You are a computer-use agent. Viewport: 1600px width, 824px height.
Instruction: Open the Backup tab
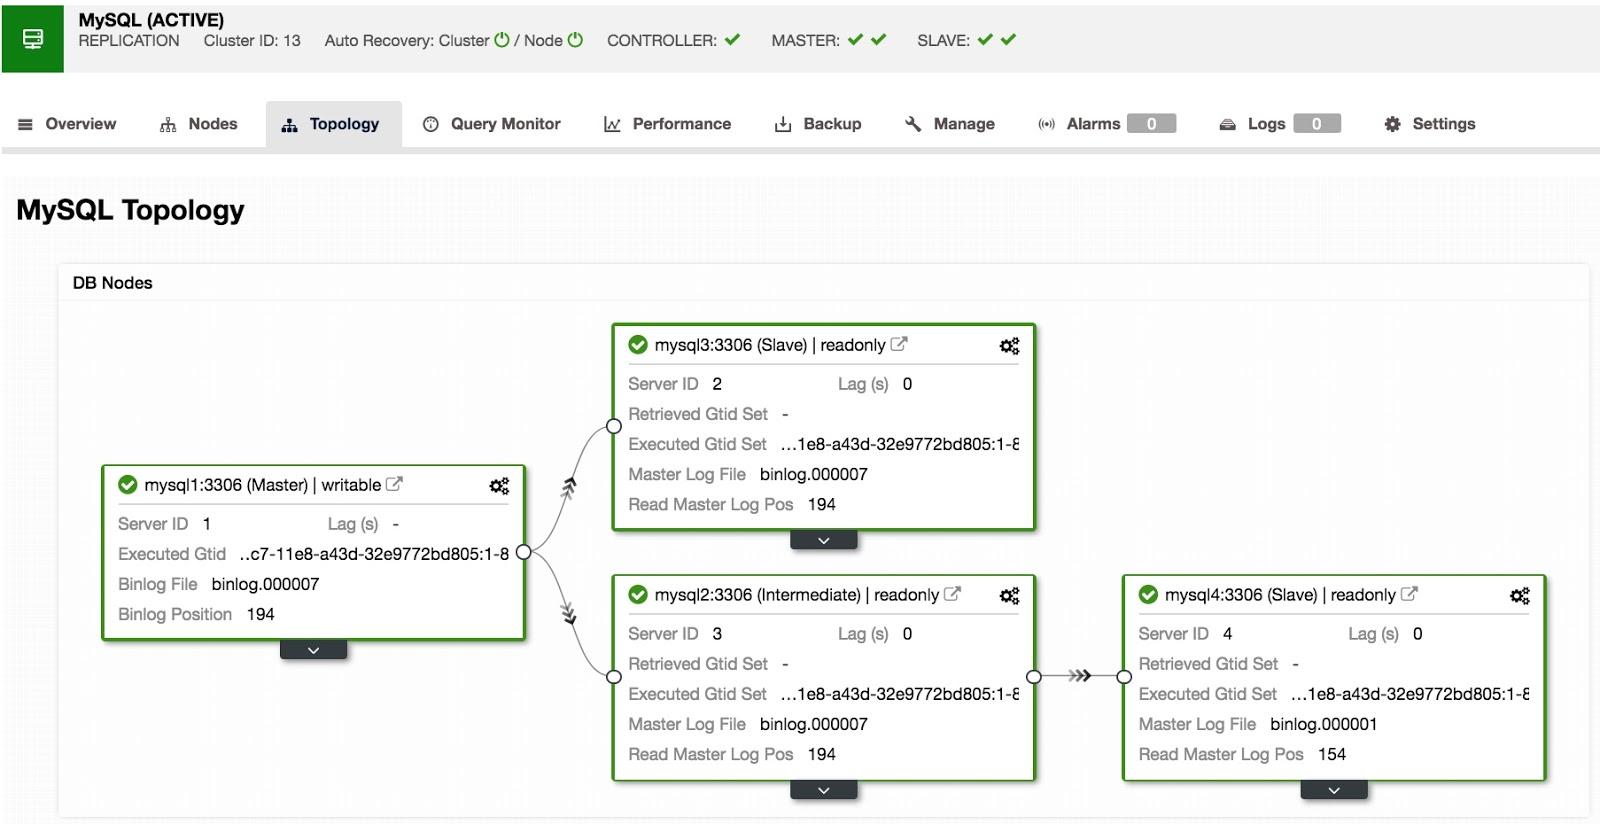click(817, 124)
